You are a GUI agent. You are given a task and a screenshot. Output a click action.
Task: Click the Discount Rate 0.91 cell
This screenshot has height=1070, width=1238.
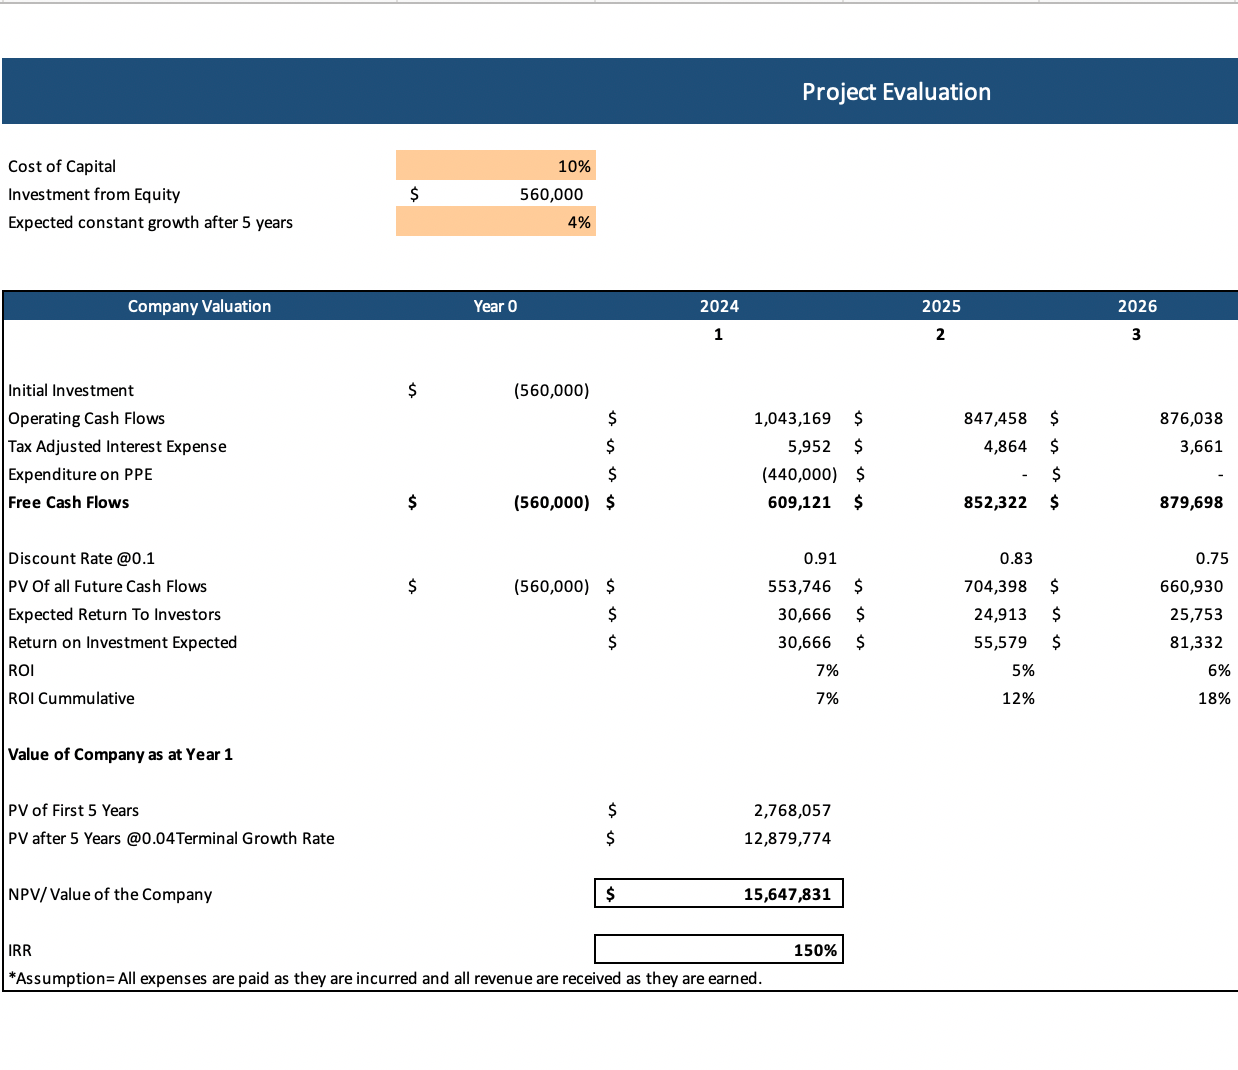(x=820, y=558)
